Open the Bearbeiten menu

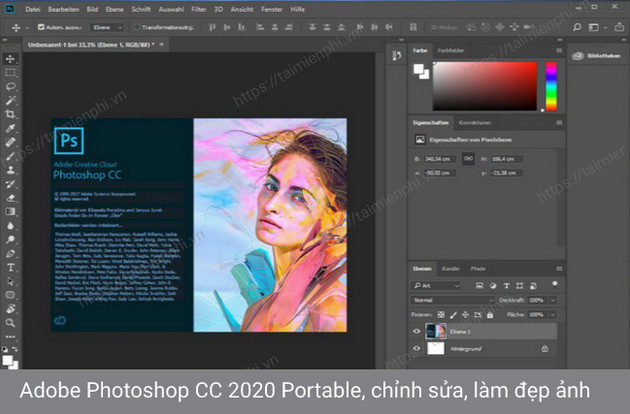63,9
